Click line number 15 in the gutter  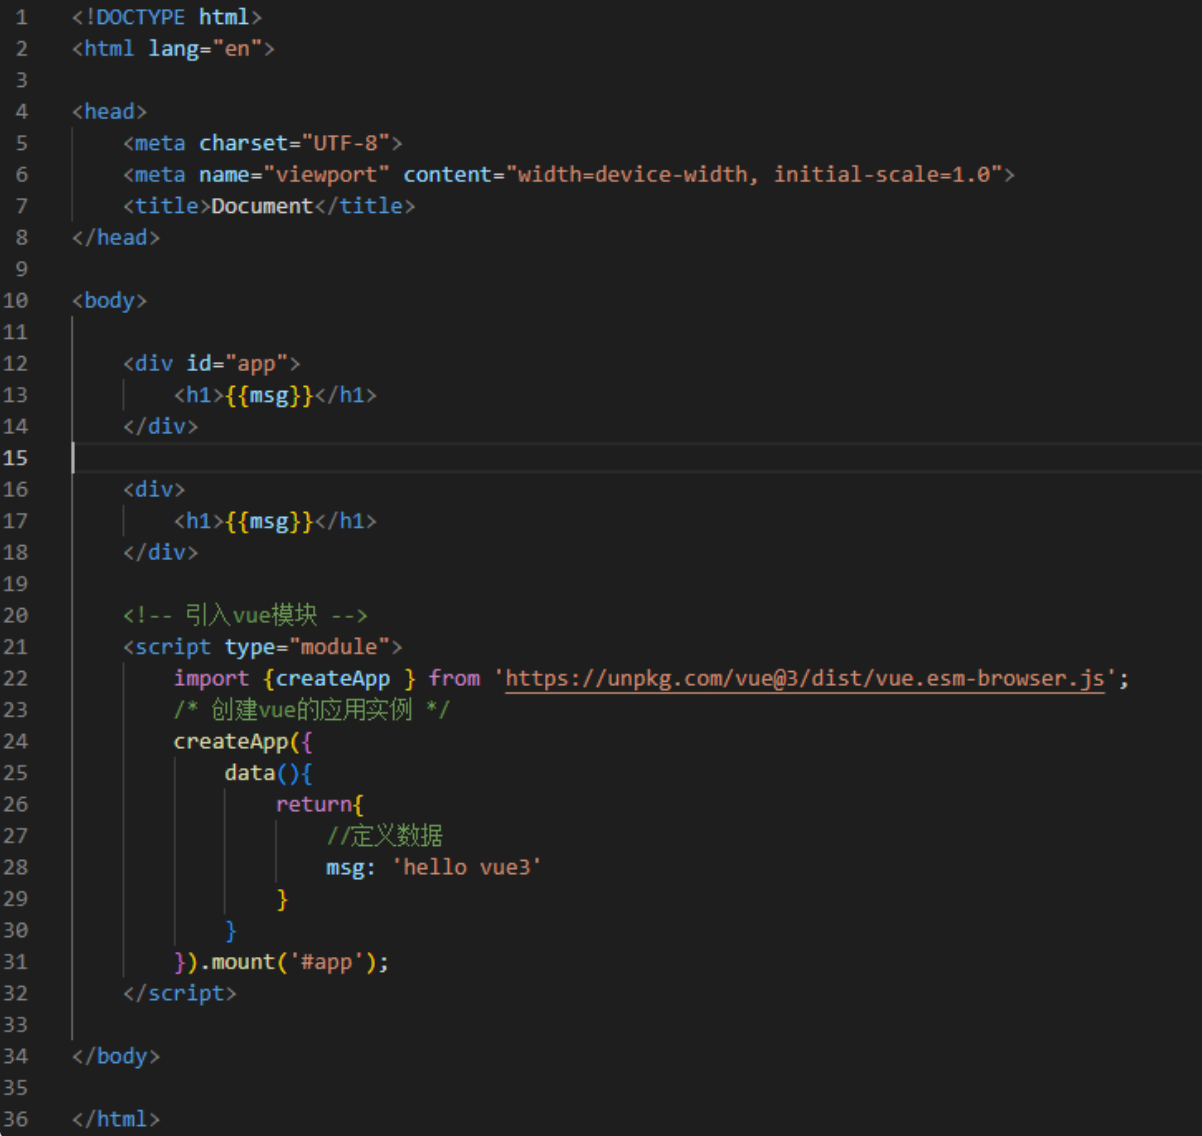(x=16, y=458)
